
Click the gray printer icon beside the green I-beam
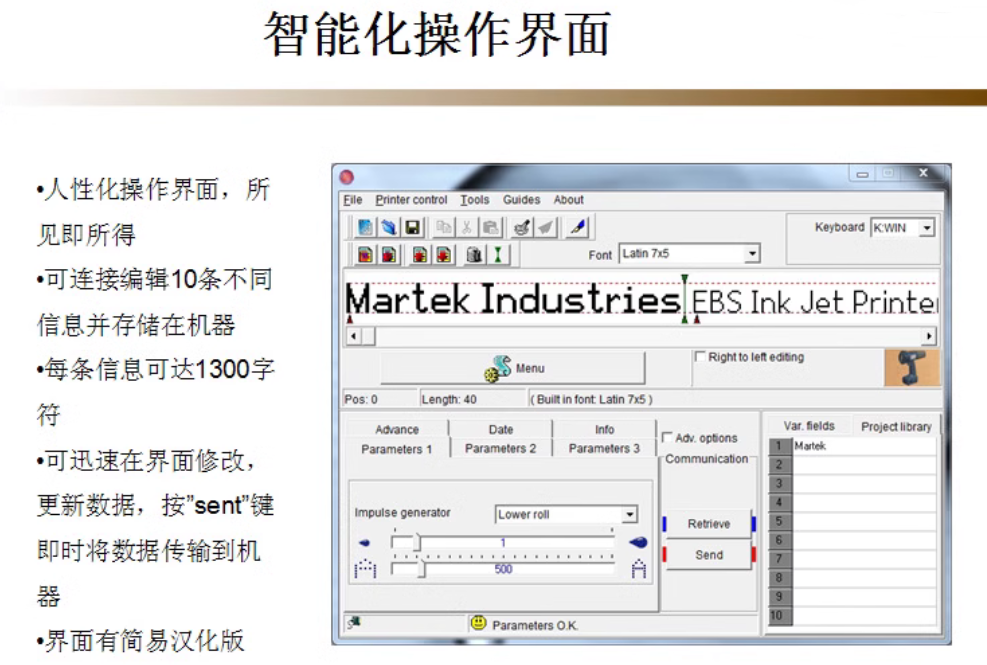[x=474, y=254]
